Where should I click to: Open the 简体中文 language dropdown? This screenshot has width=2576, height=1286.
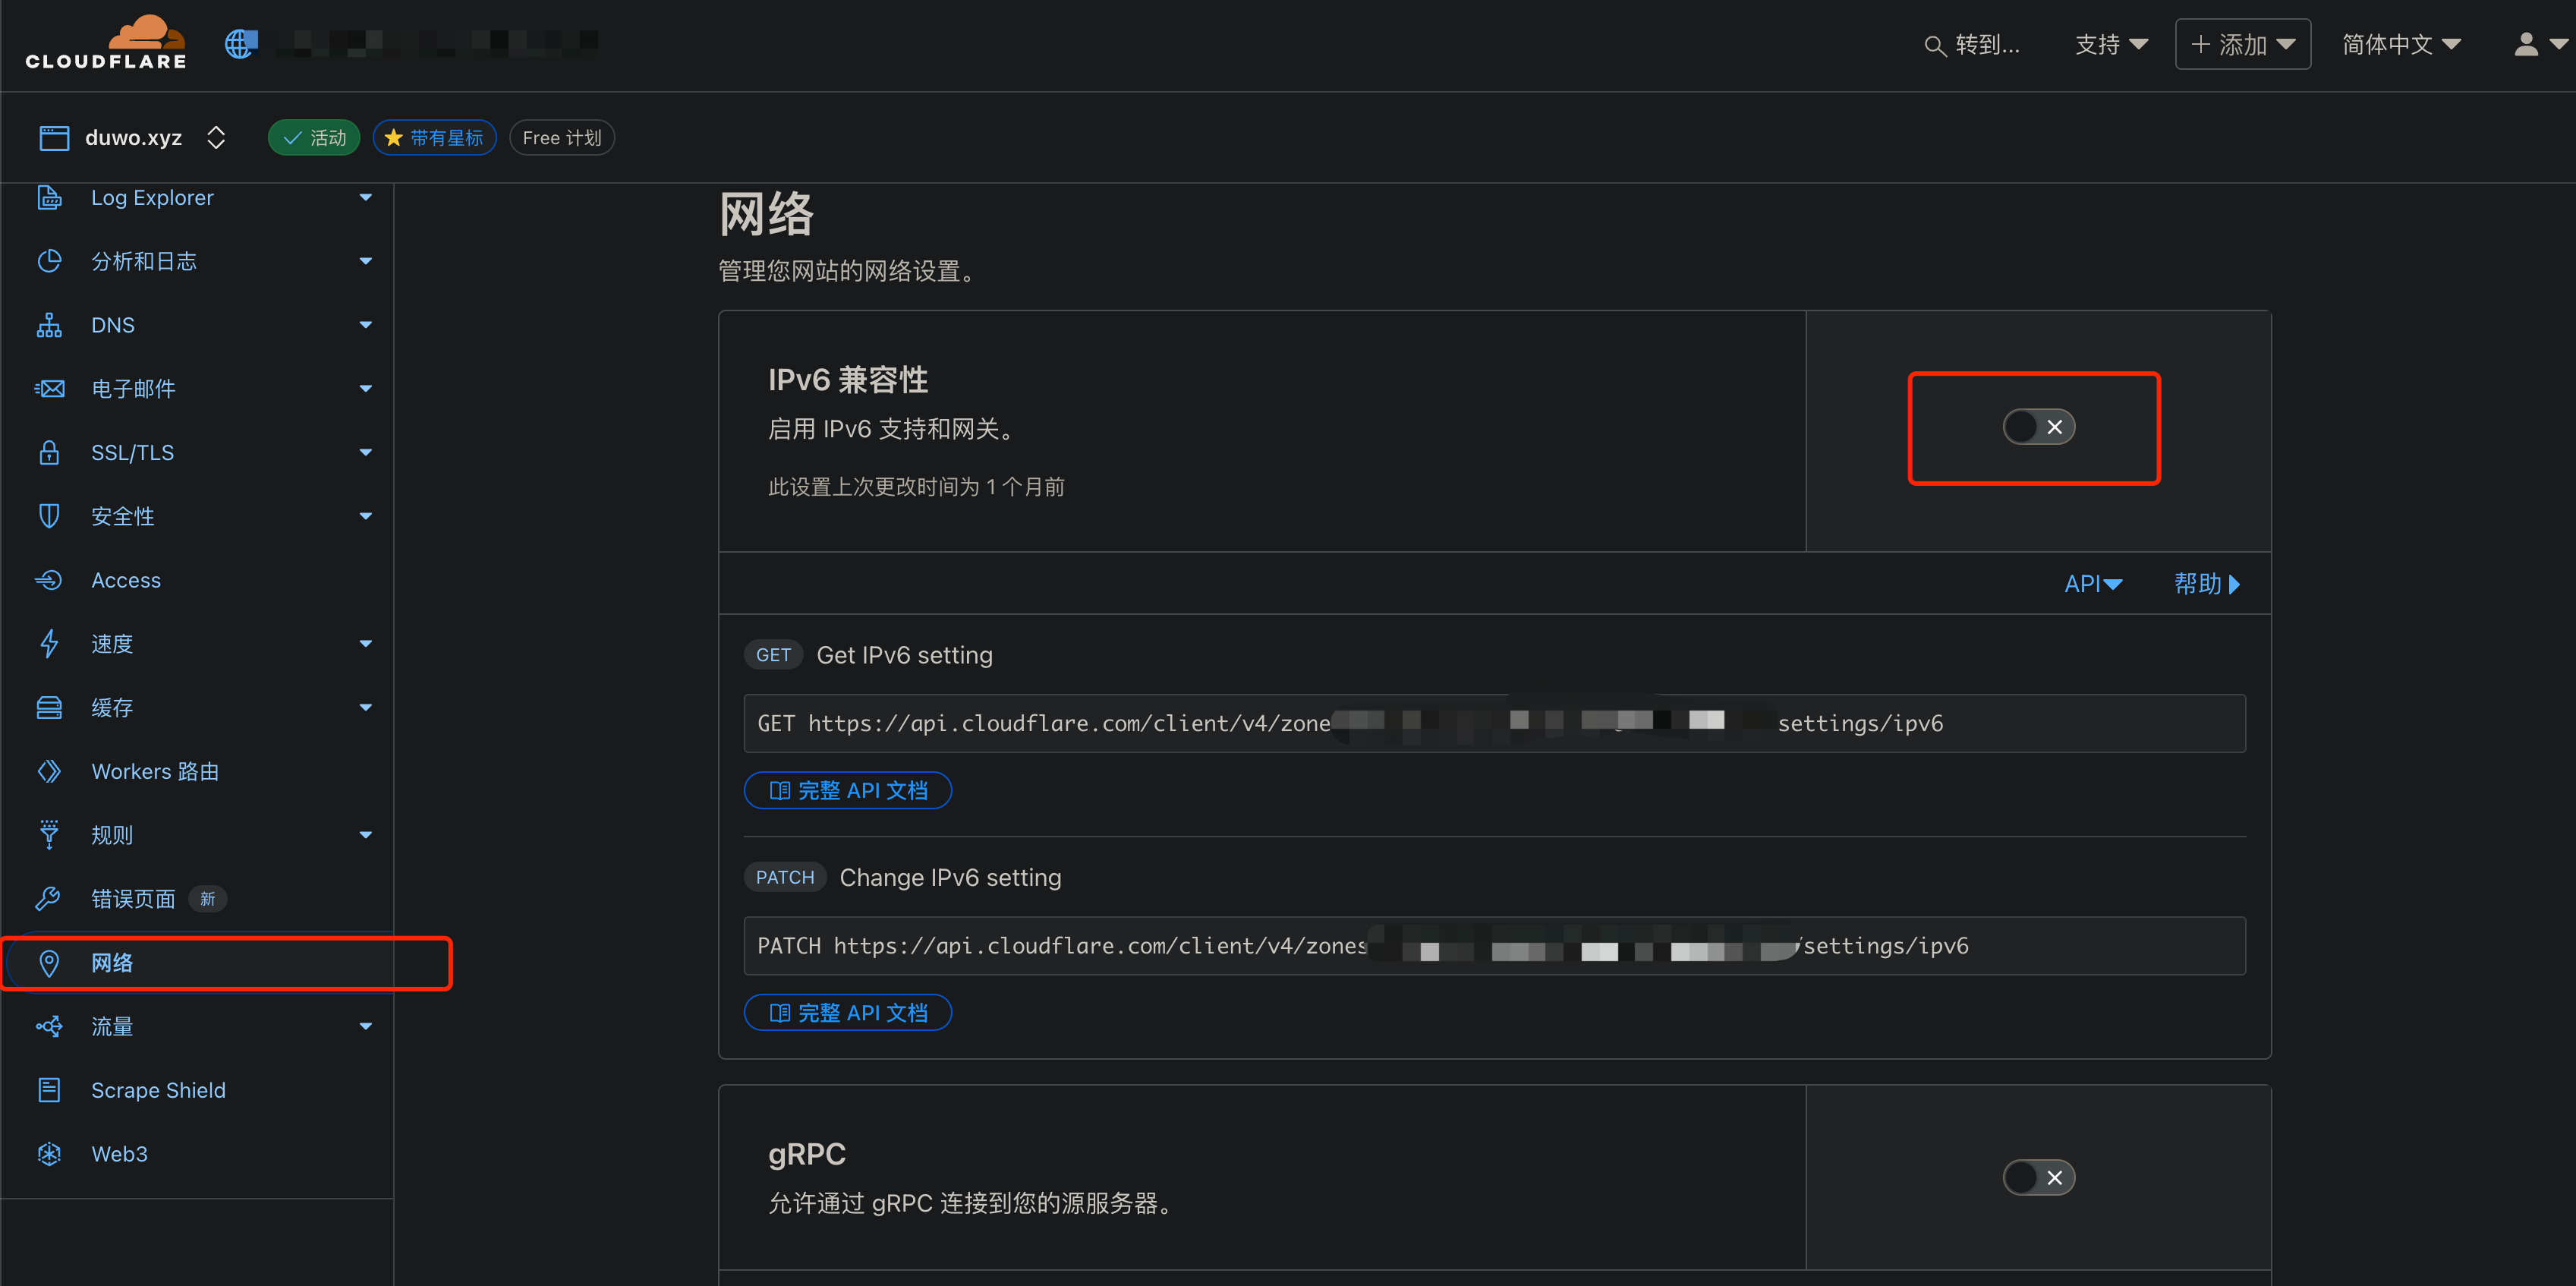point(2401,44)
